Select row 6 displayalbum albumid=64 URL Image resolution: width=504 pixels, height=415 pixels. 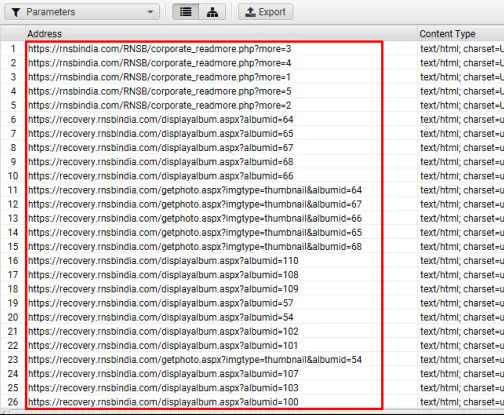pyautogui.click(x=161, y=119)
